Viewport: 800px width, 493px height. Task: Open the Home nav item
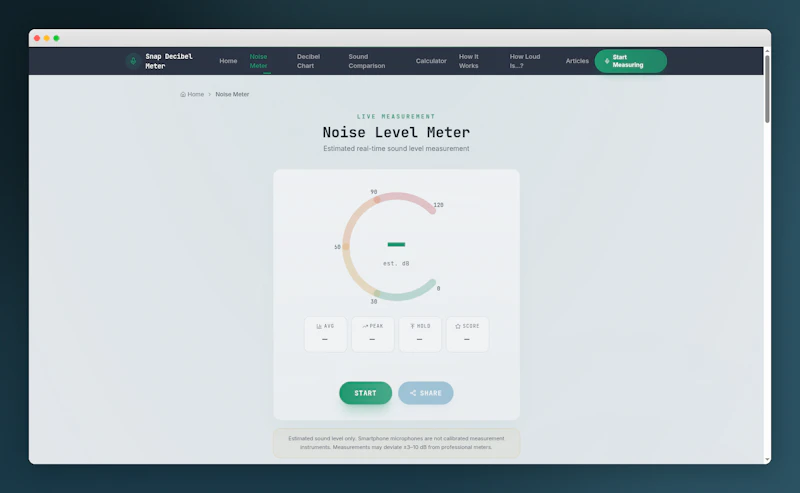(228, 61)
